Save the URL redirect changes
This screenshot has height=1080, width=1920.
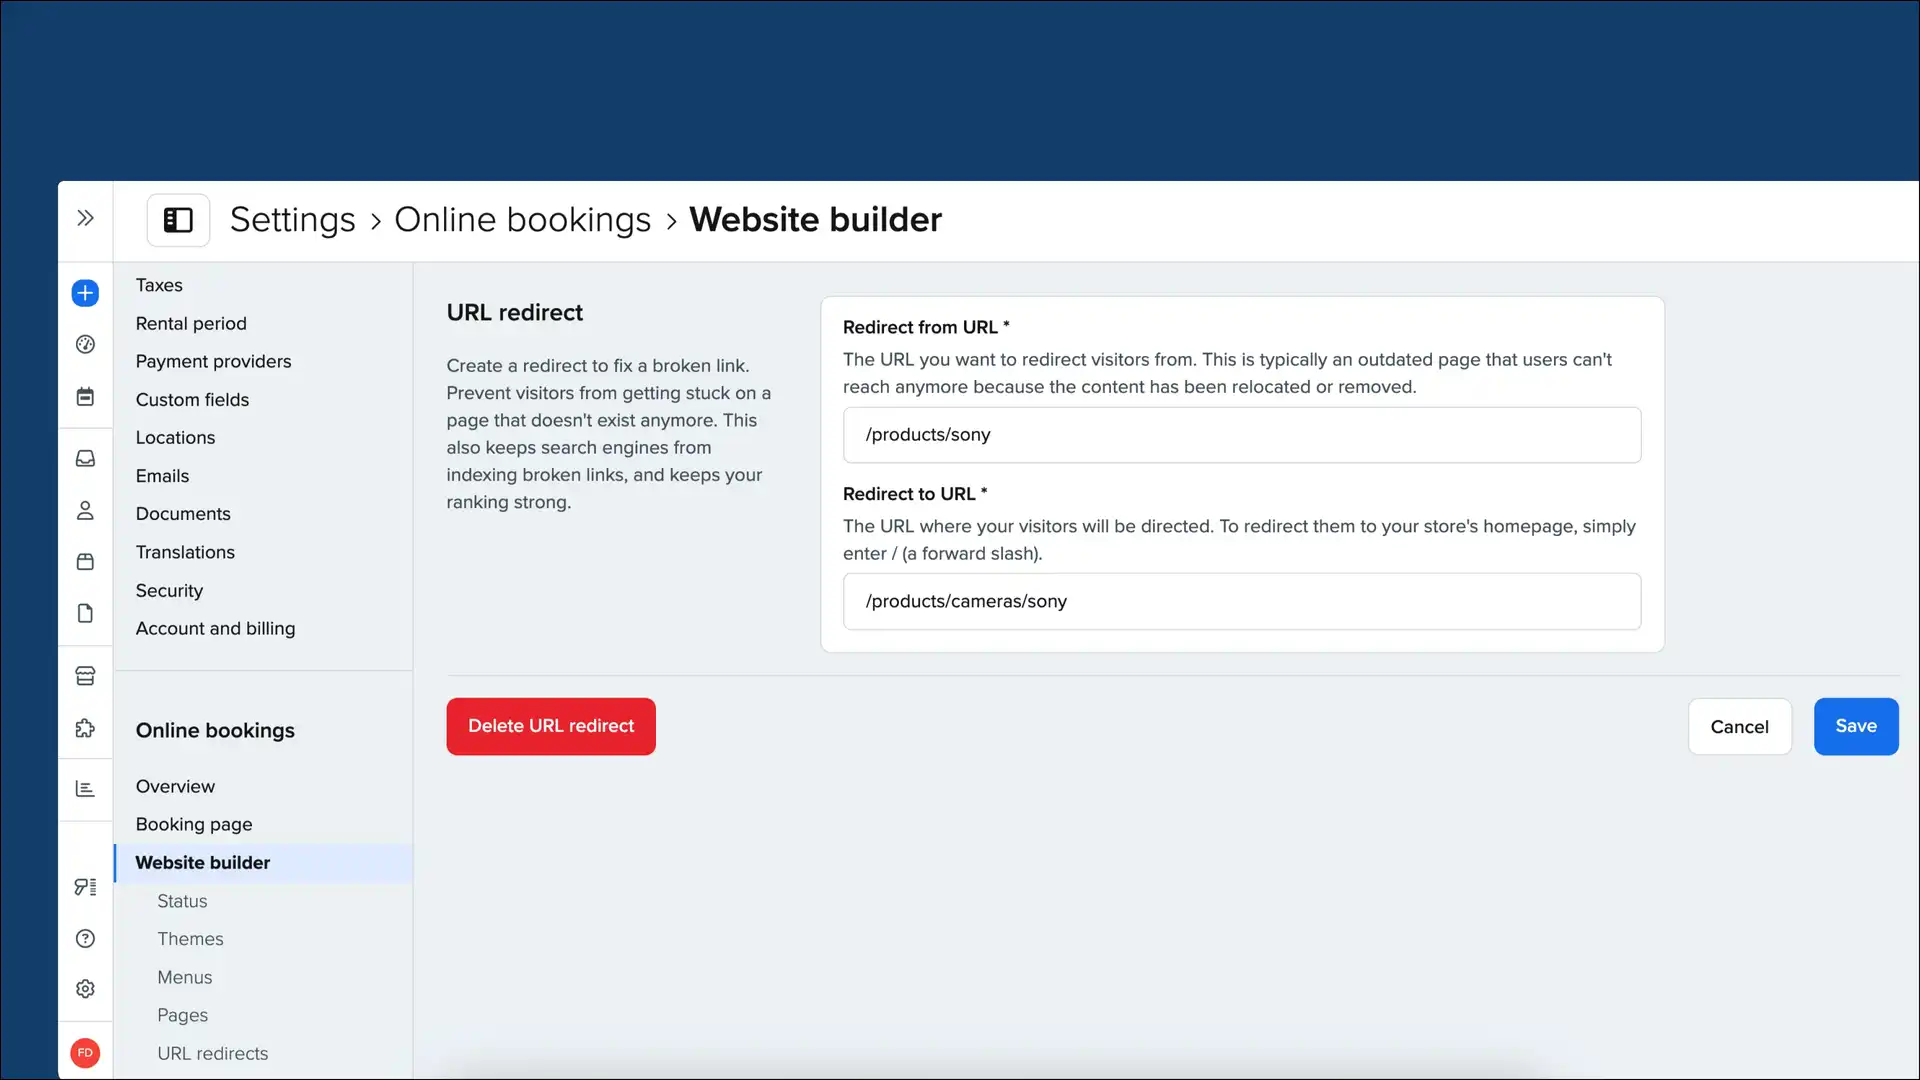point(1855,726)
